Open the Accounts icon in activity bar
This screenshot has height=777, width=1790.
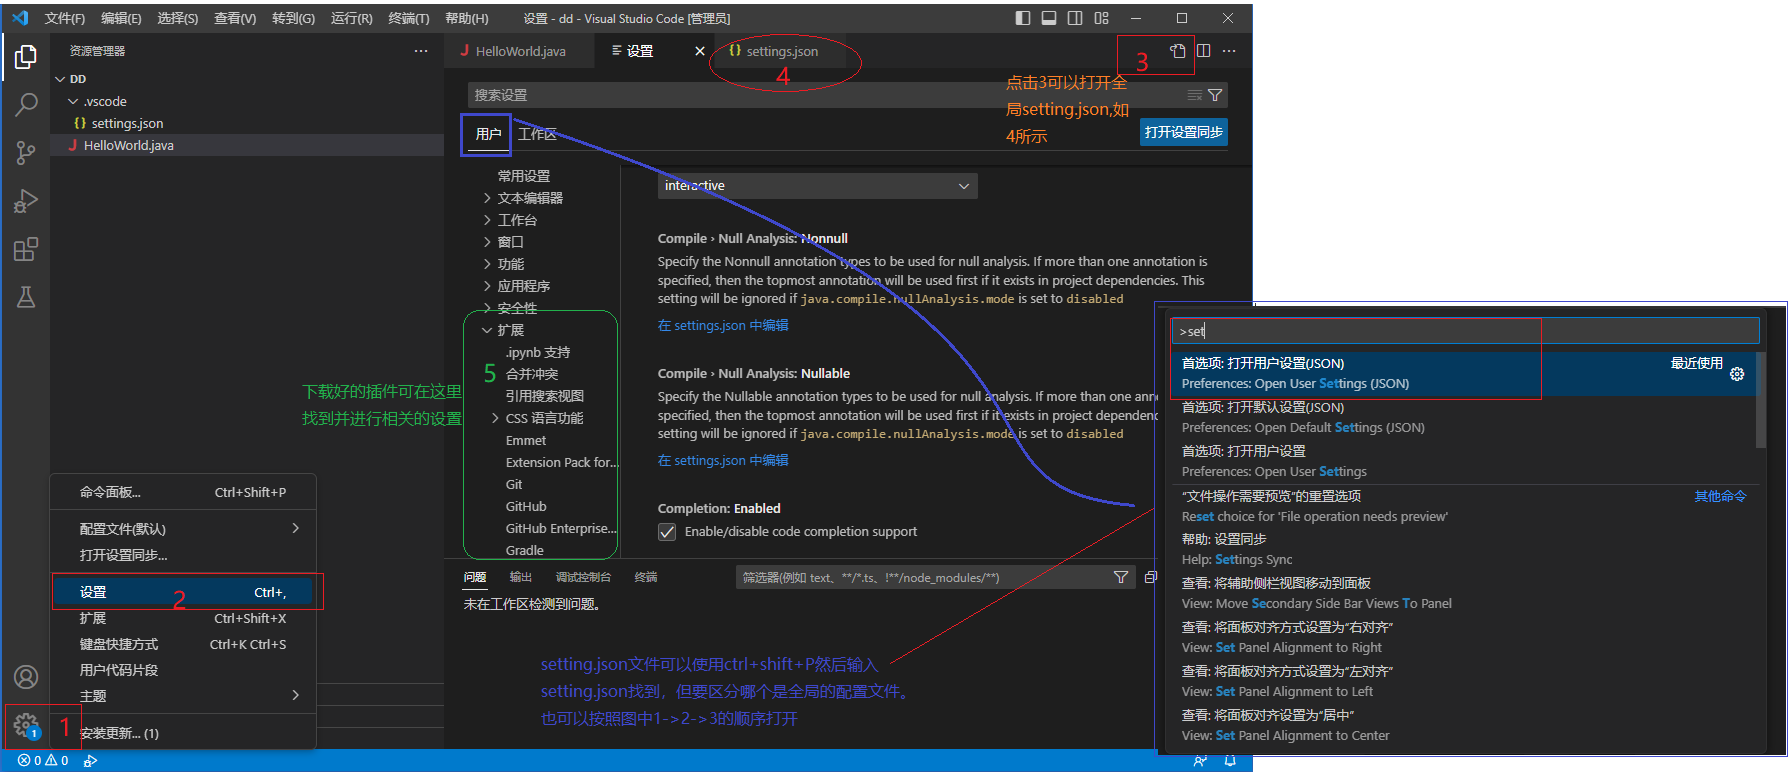26,677
